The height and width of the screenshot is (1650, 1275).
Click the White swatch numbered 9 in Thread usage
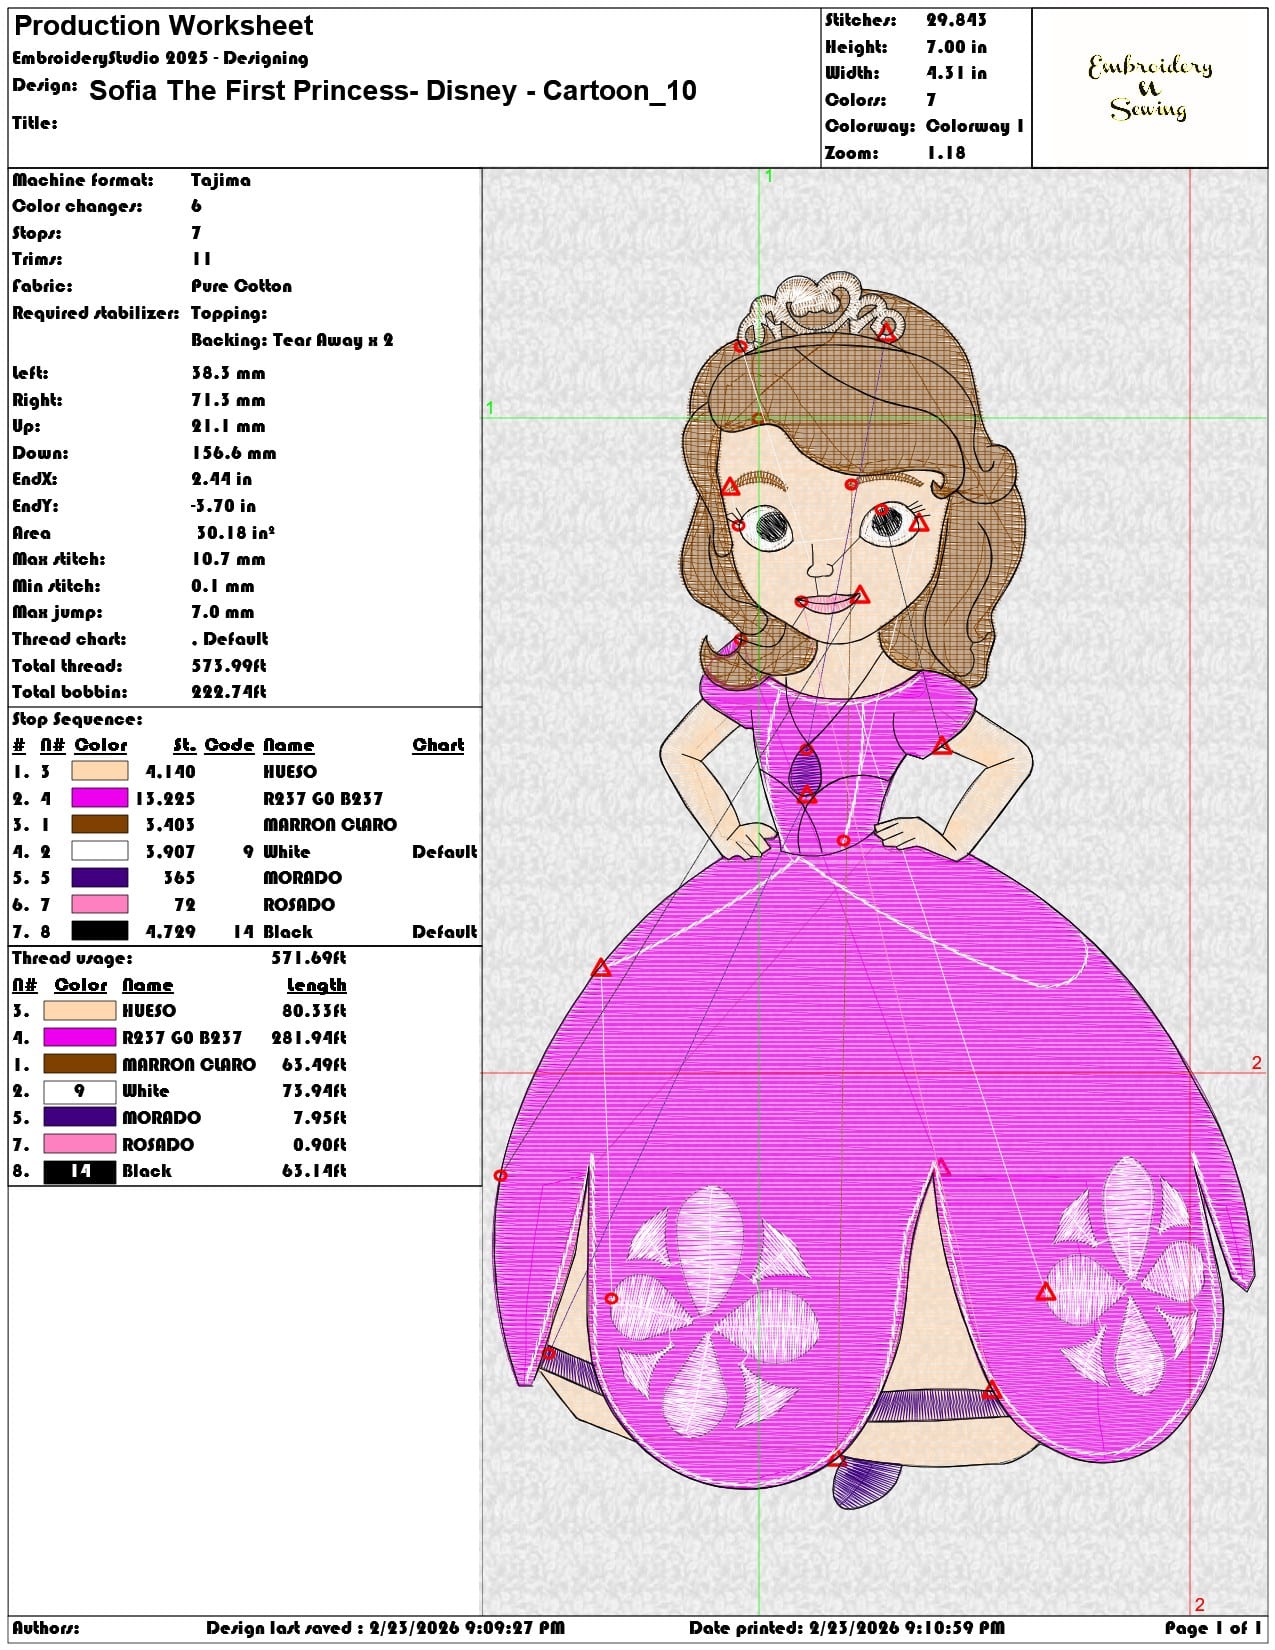[x=80, y=1091]
